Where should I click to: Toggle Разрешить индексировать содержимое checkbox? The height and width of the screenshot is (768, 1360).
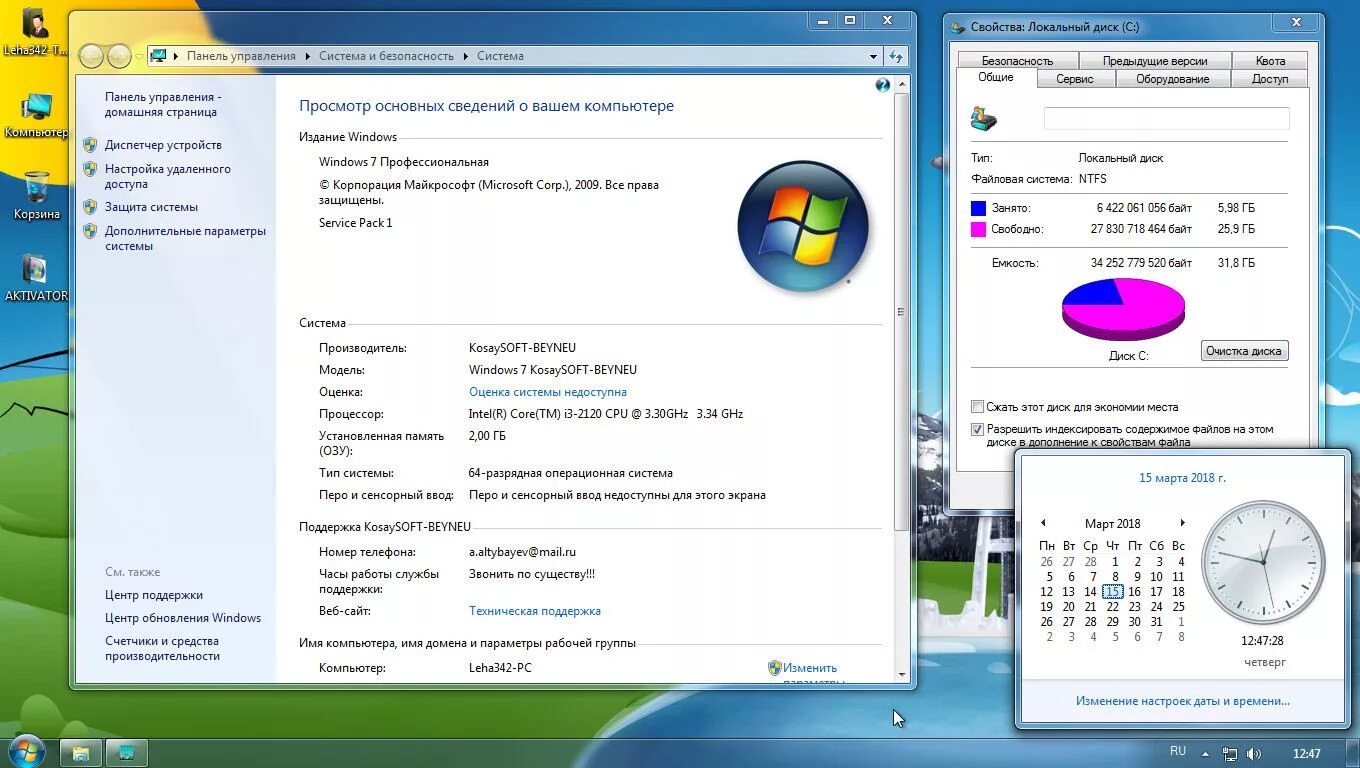[x=977, y=430]
